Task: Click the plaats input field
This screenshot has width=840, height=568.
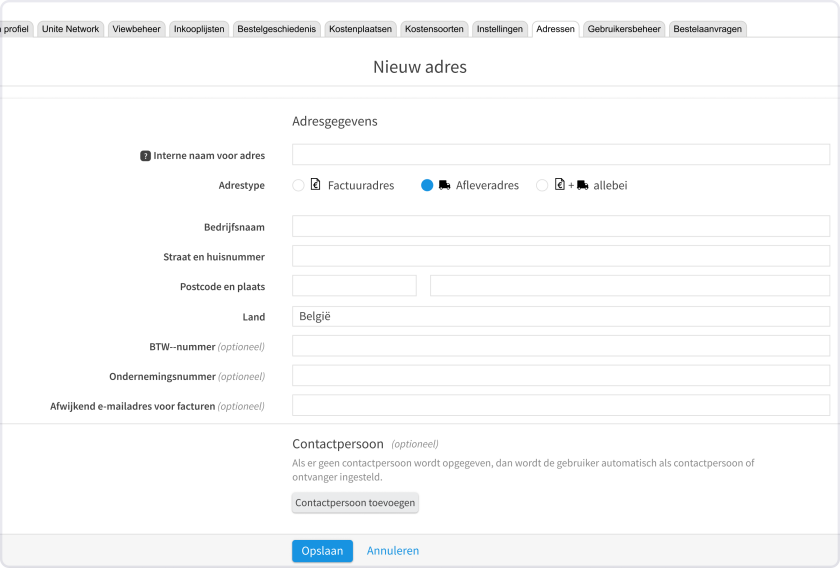Action: [630, 286]
